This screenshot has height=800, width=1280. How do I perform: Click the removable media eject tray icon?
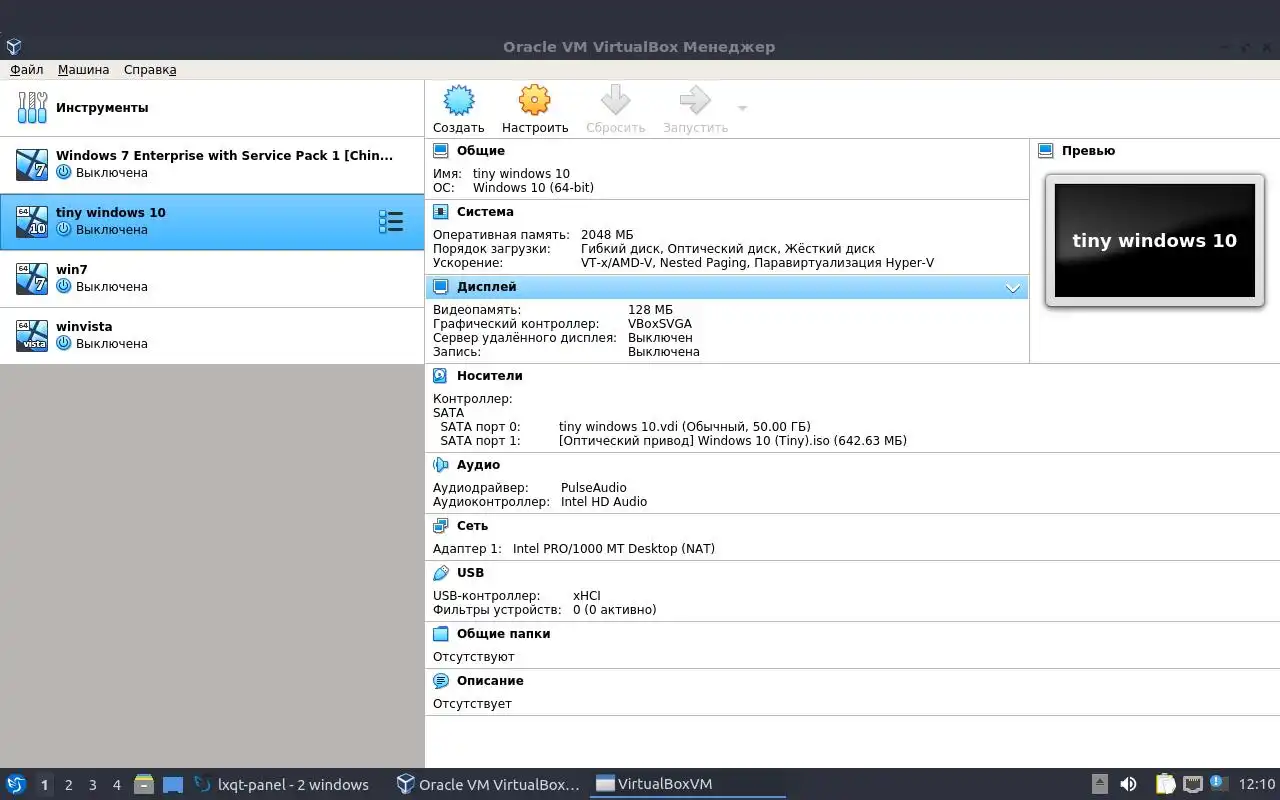1099,784
